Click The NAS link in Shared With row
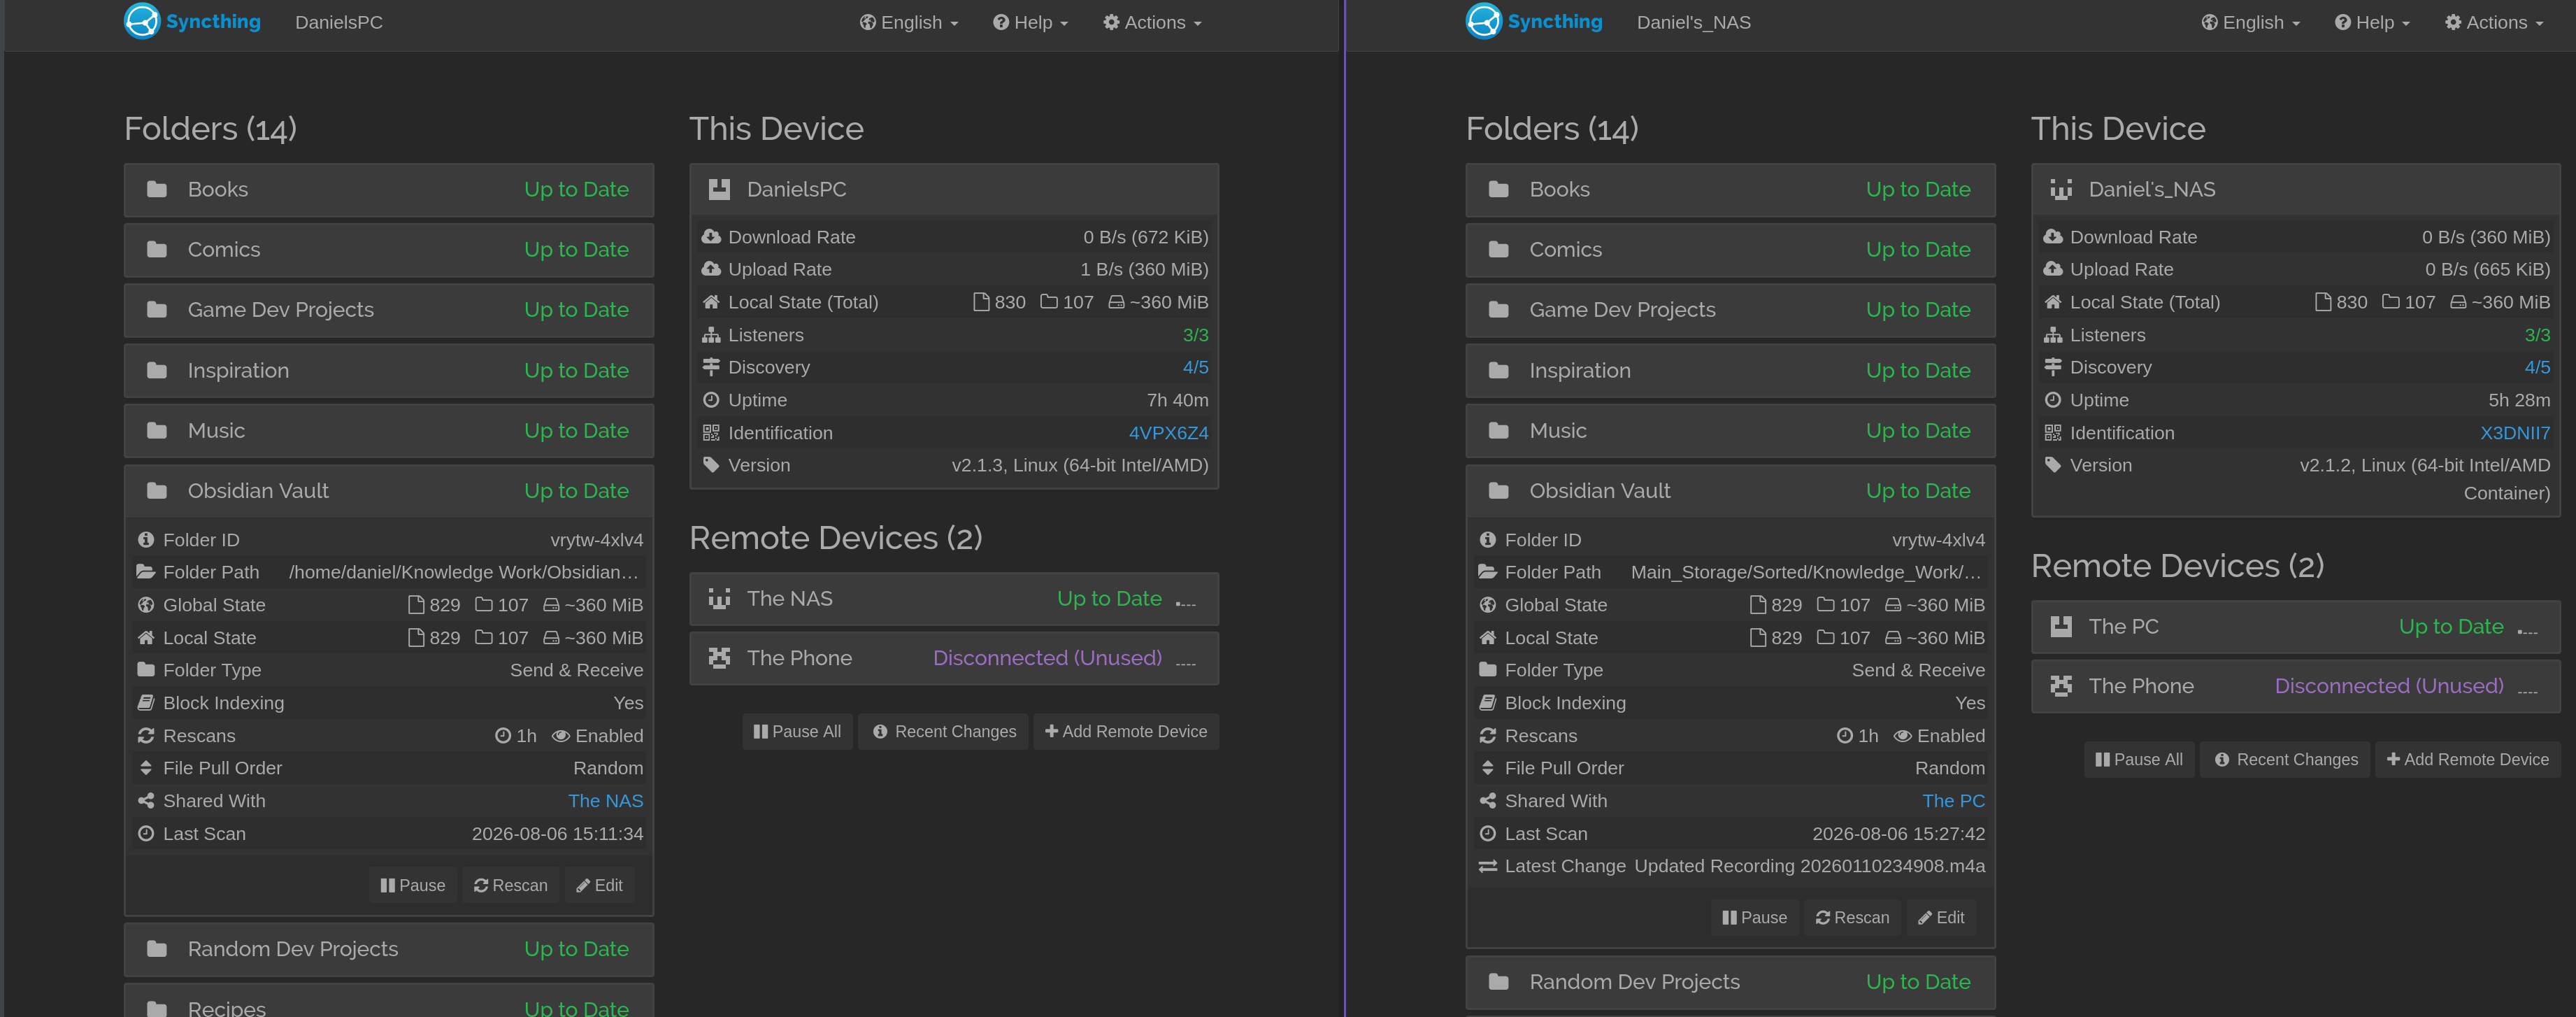The height and width of the screenshot is (1017, 2576). 606,801
